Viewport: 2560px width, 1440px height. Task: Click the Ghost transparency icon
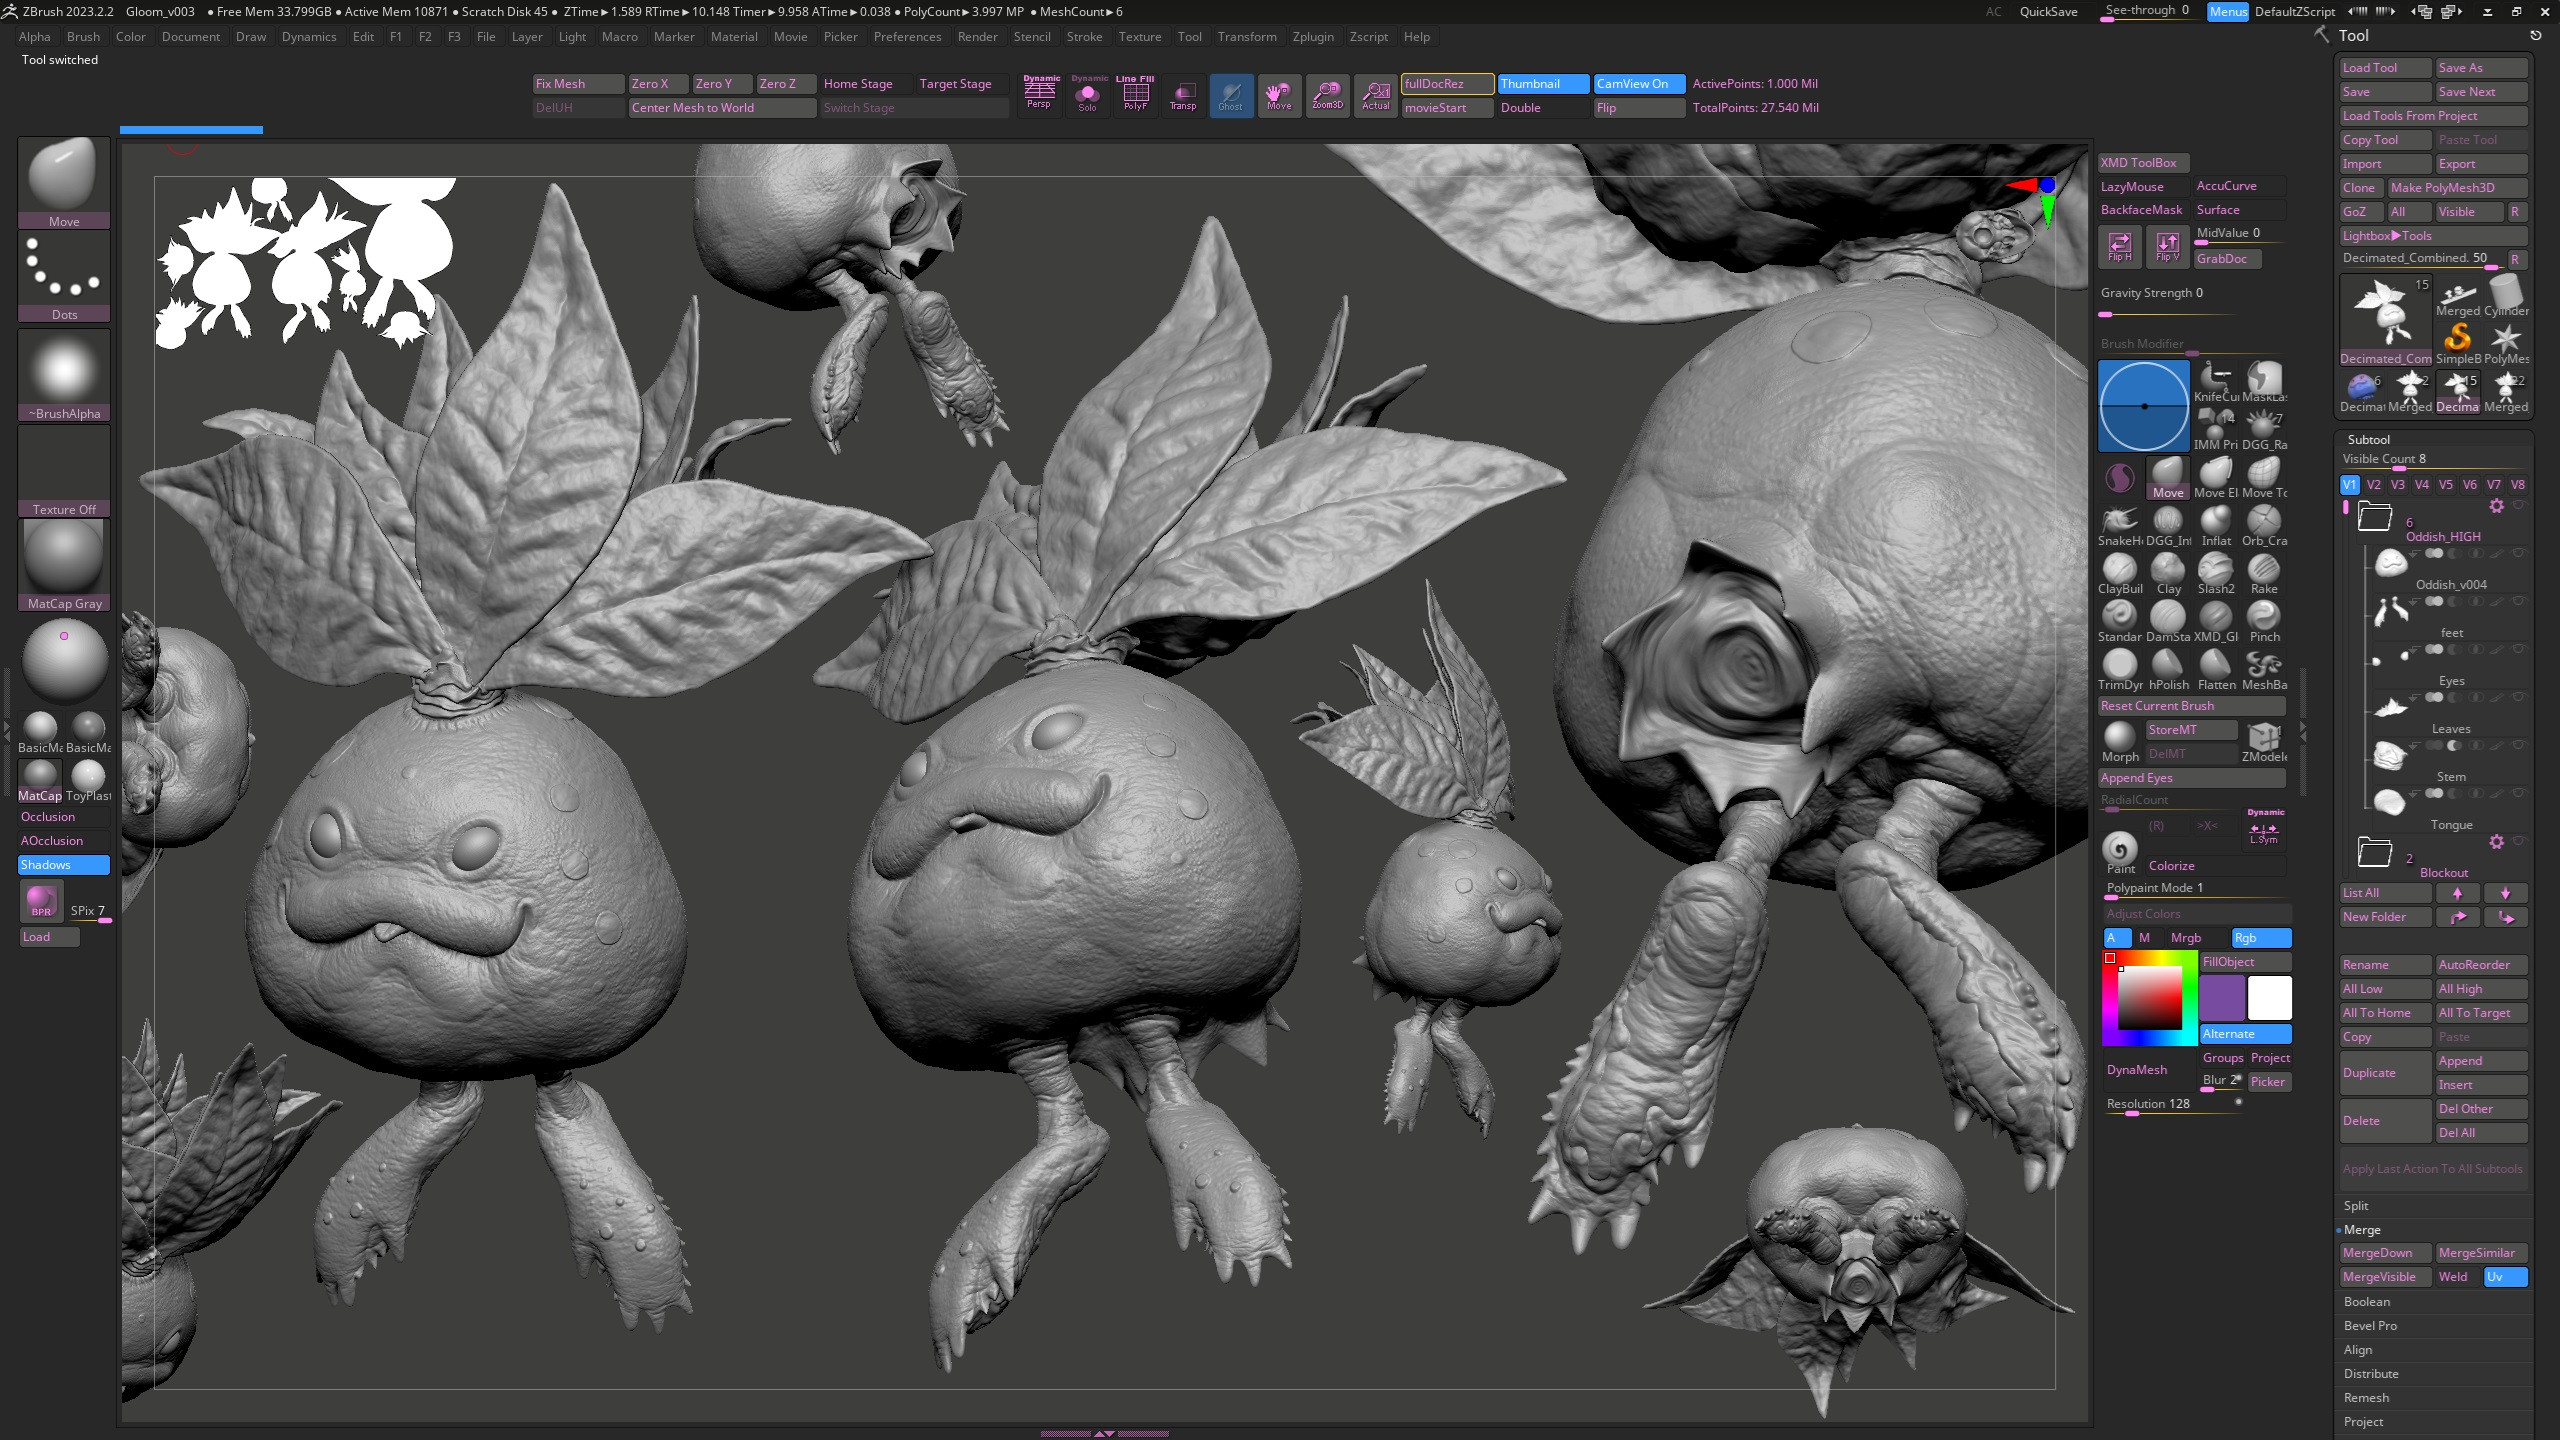point(1230,96)
